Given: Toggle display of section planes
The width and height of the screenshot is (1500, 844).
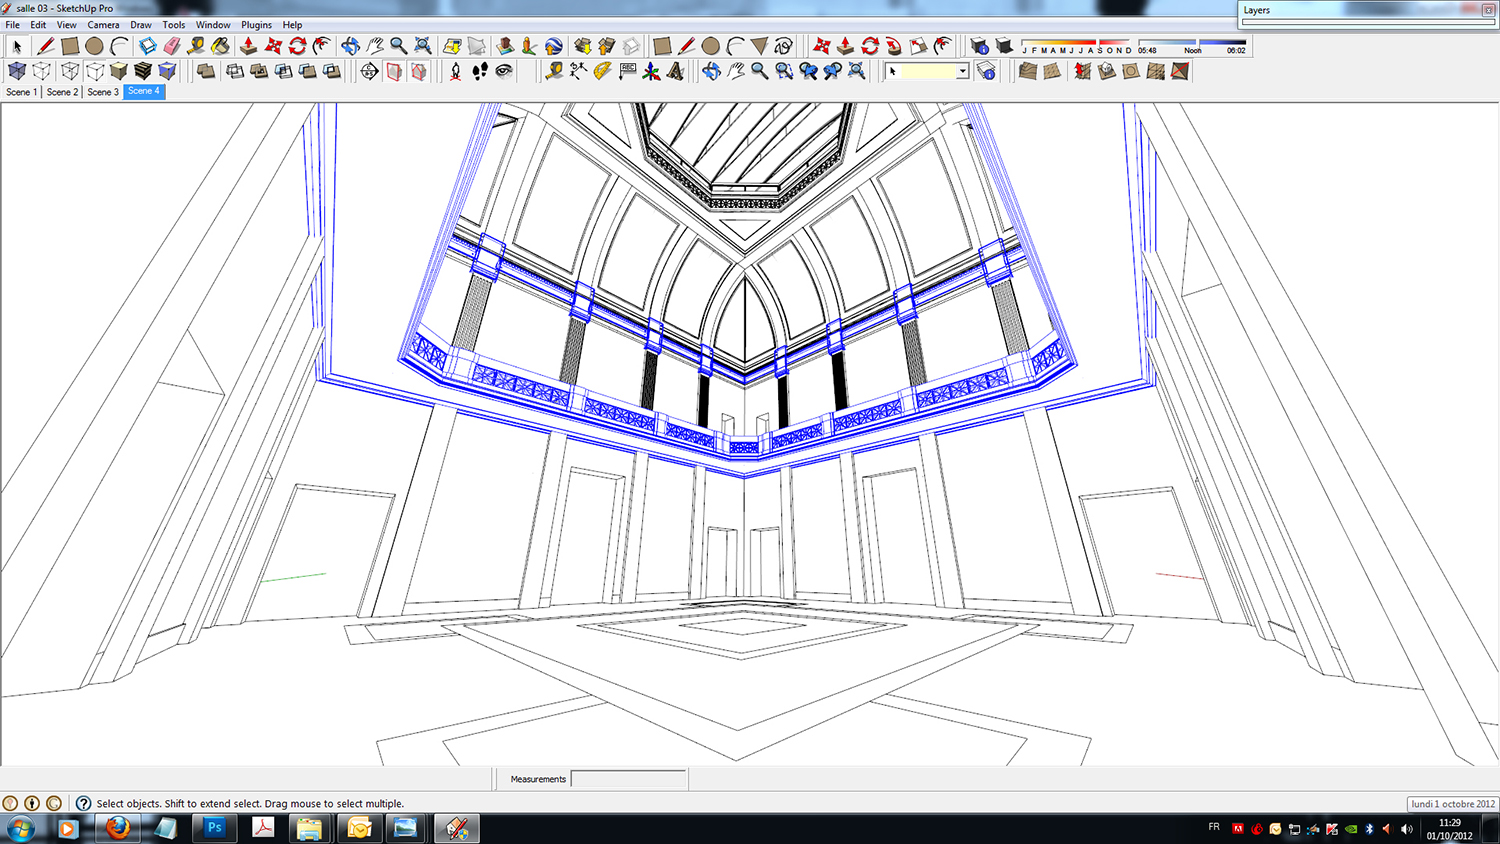Looking at the screenshot, I should point(394,71).
